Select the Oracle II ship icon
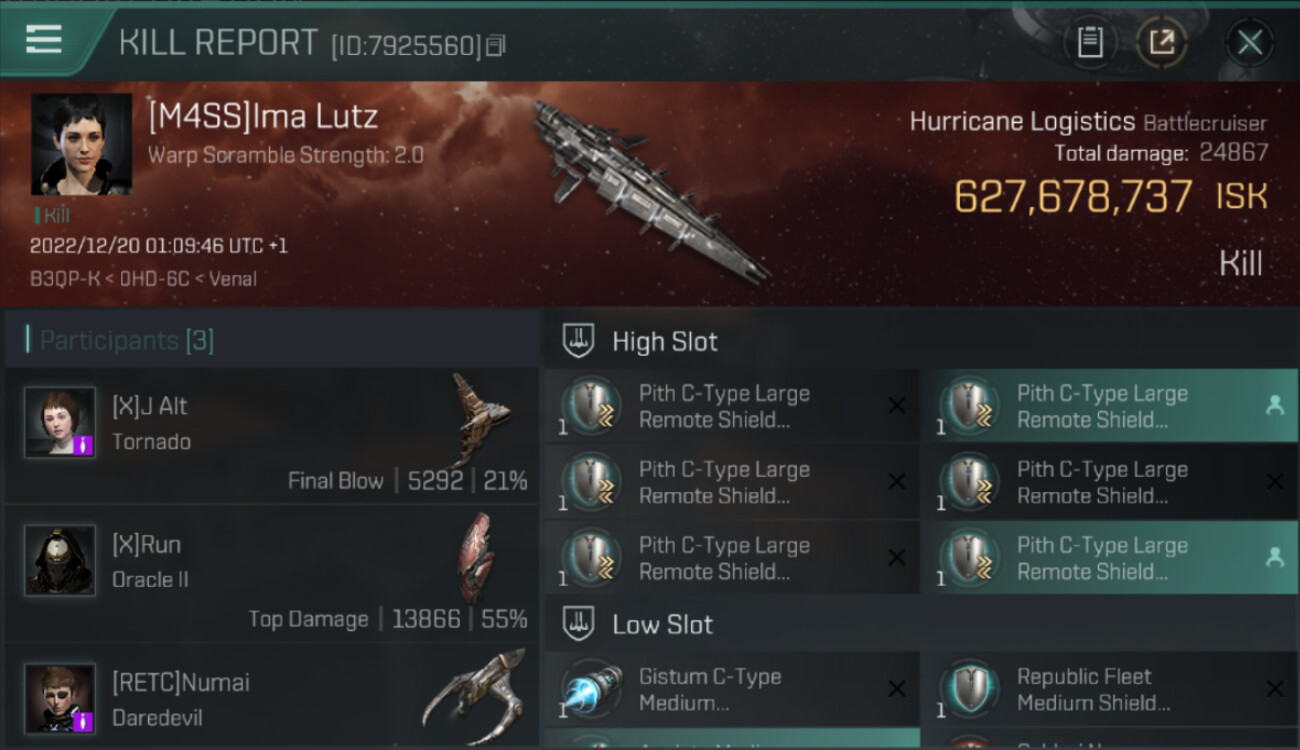The image size is (1300, 750). [477, 557]
